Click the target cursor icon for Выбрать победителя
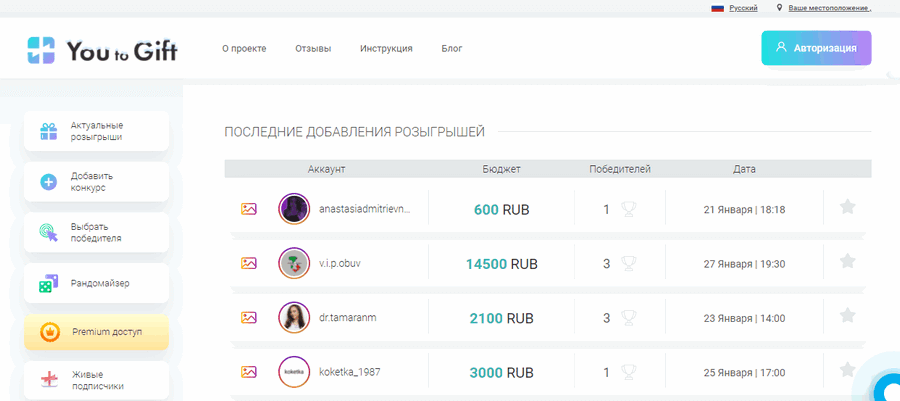The height and width of the screenshot is (401, 900). 49,232
